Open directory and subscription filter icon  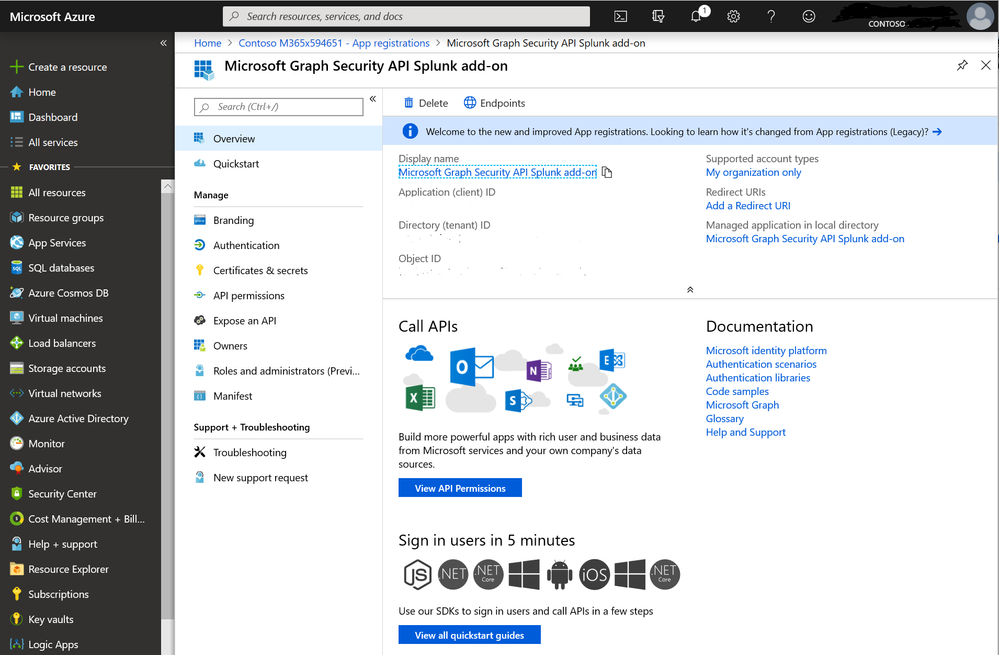pyautogui.click(x=658, y=17)
